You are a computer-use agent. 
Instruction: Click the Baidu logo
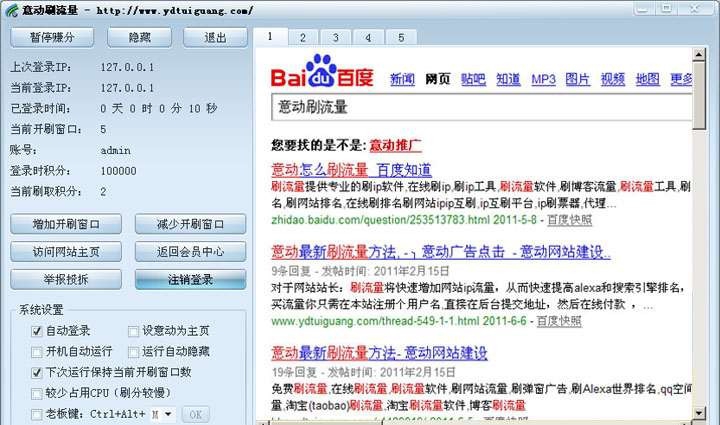point(322,71)
